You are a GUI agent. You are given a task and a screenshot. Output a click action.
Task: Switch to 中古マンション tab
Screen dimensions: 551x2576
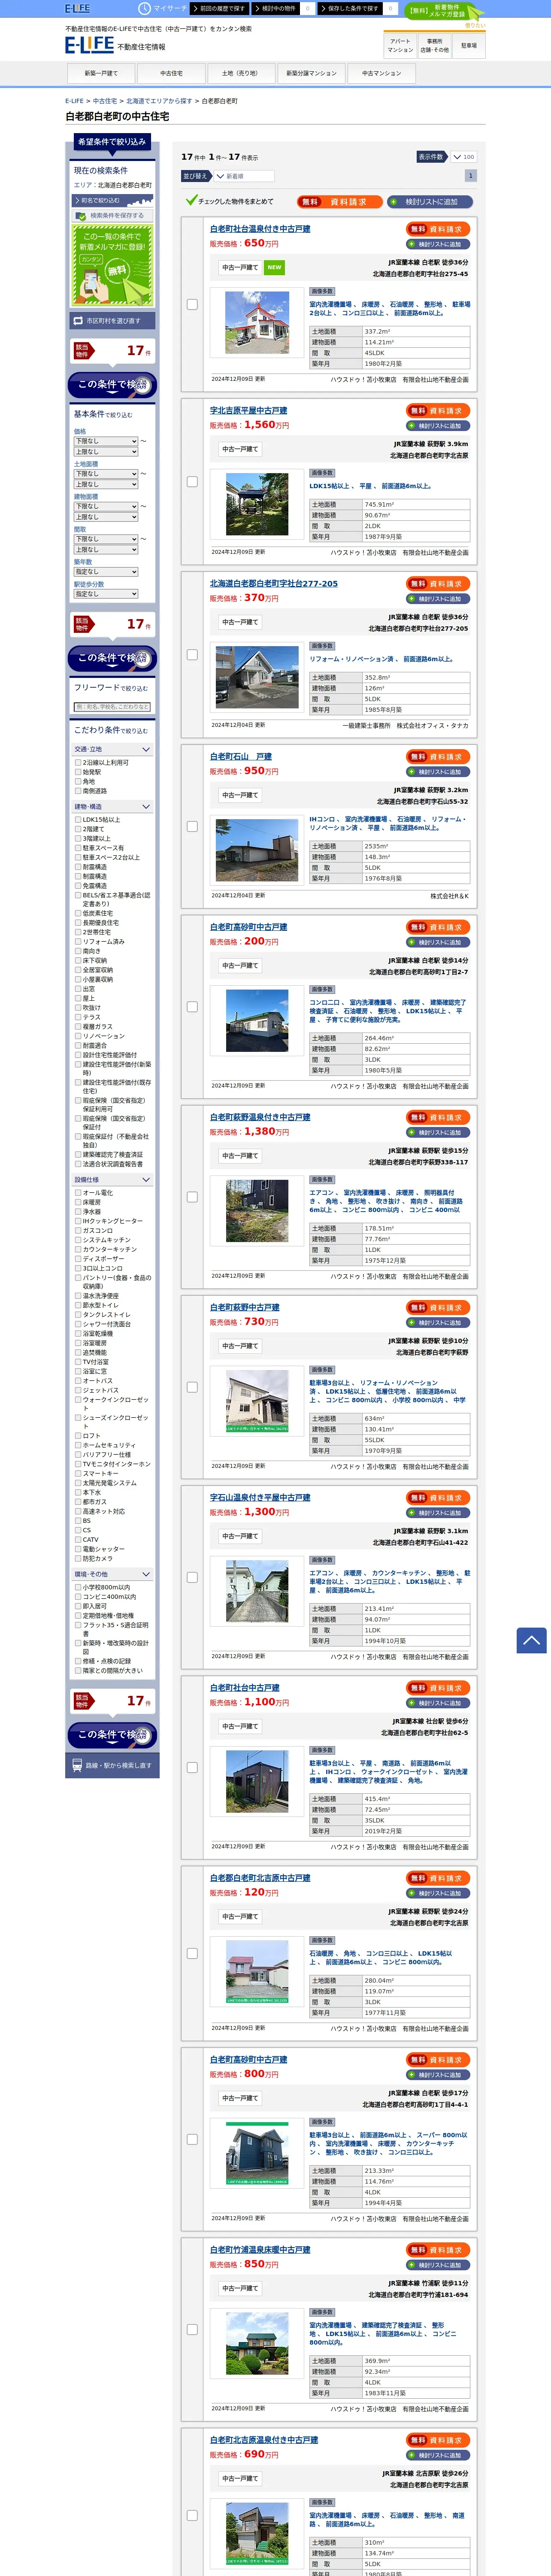381,73
